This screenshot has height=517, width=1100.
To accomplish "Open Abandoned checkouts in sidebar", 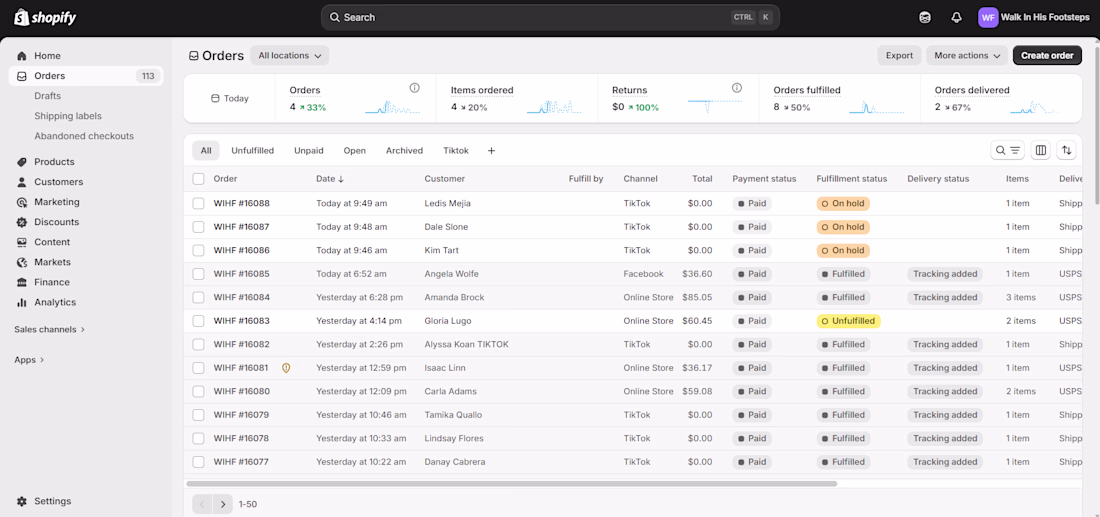I will coord(84,136).
